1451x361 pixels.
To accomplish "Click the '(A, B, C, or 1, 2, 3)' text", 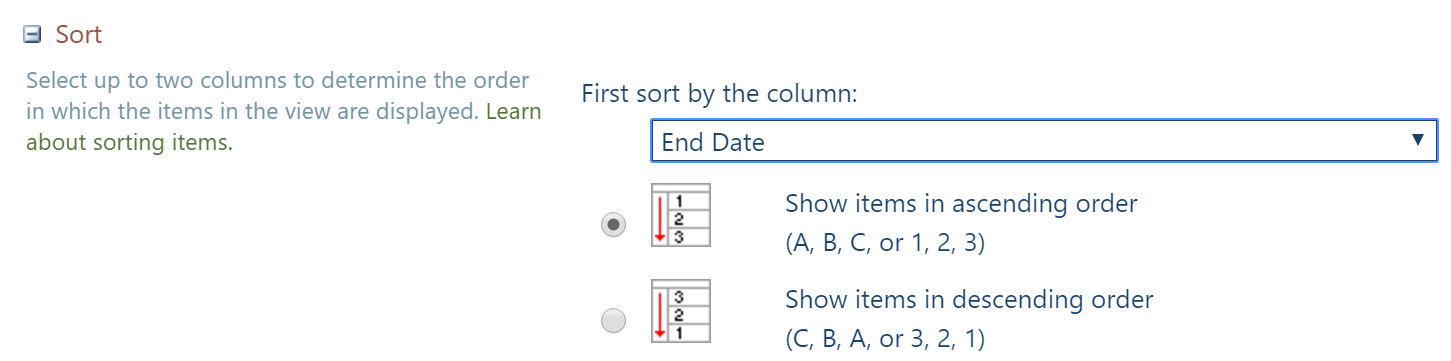I will click(885, 243).
